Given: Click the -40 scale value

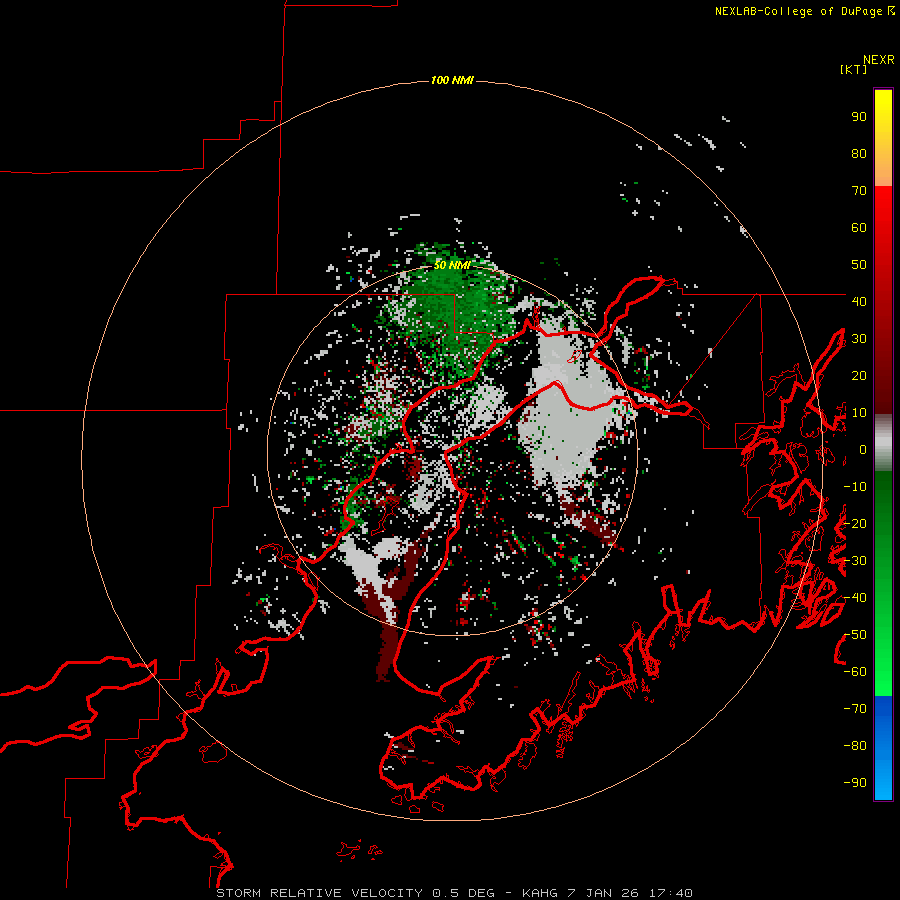Looking at the screenshot, I should tap(855, 598).
